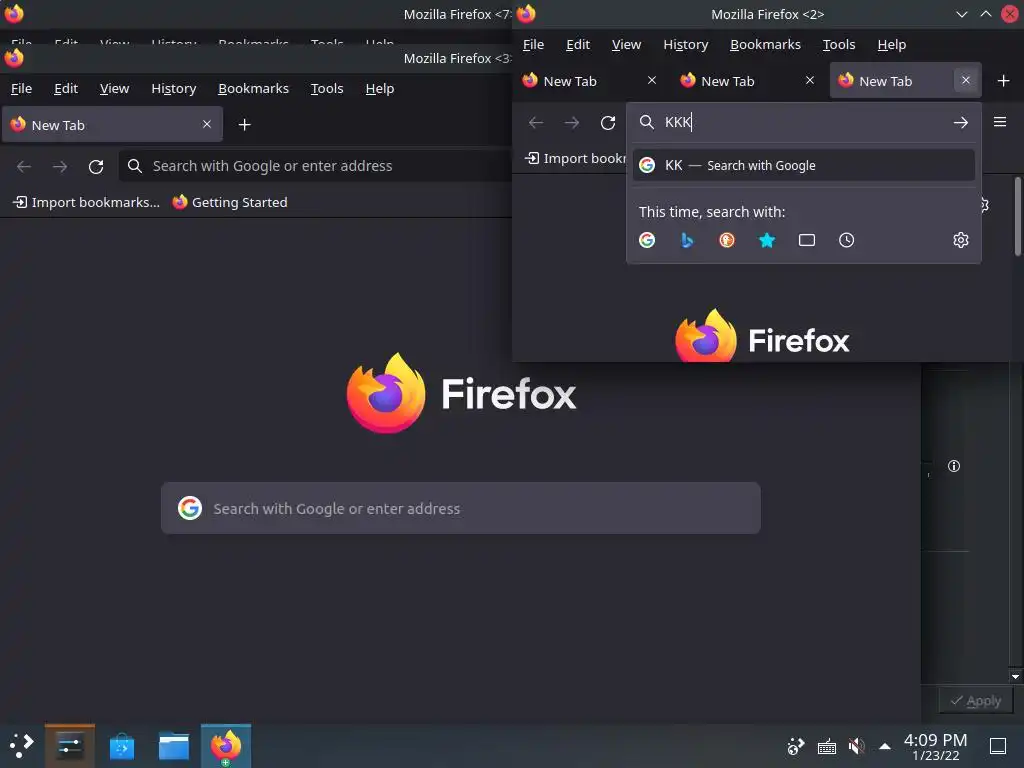This screenshot has width=1024, height=768.
Task: Search this time with Google icon
Action: click(647, 240)
